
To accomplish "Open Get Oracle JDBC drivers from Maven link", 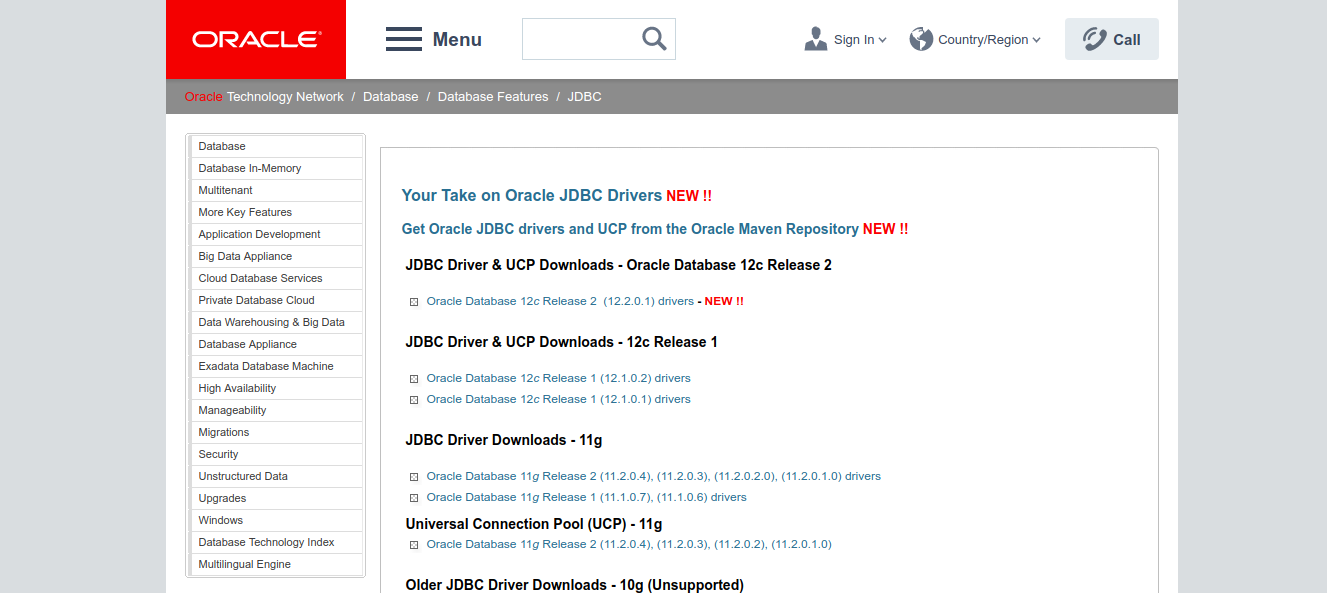I will 630,229.
